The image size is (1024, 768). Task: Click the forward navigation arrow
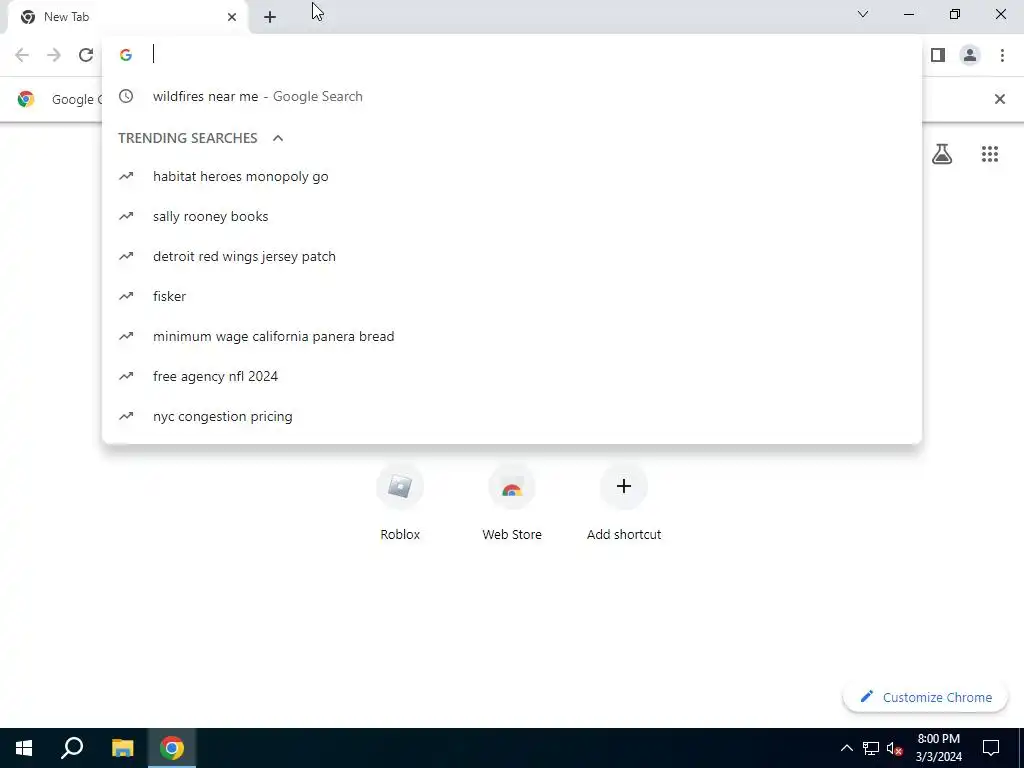[x=54, y=55]
